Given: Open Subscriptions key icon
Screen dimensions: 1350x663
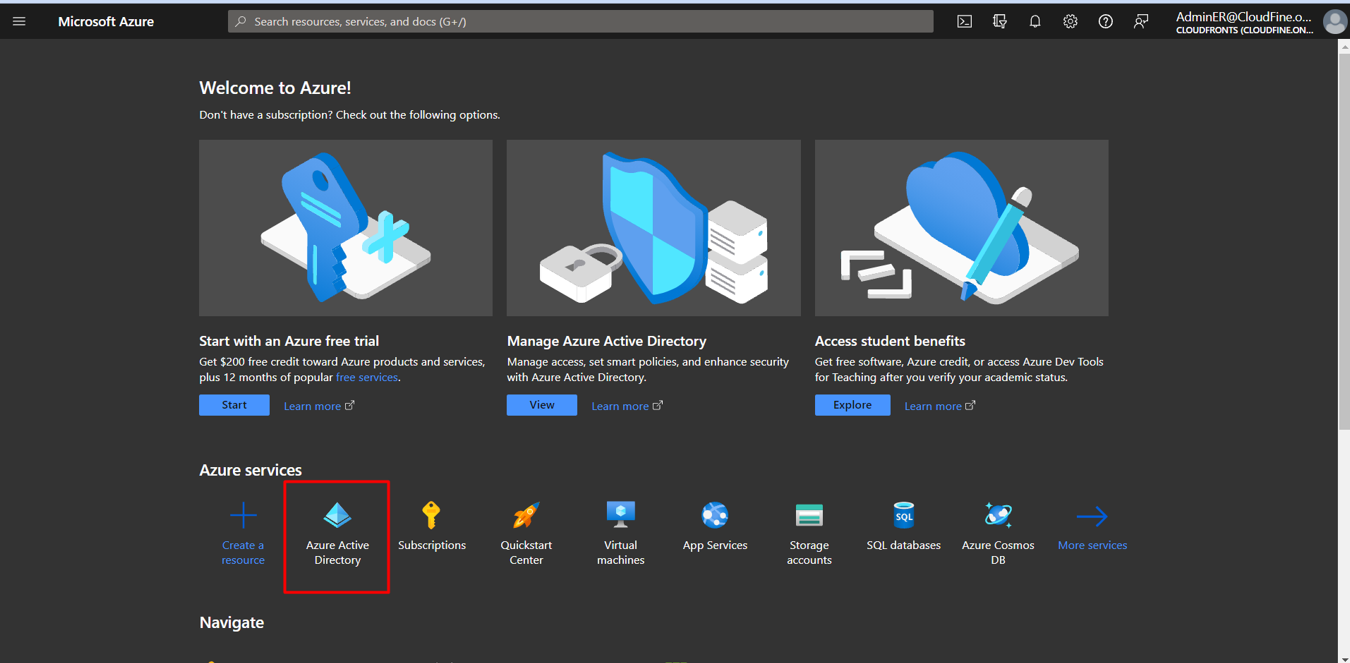Looking at the screenshot, I should [431, 516].
